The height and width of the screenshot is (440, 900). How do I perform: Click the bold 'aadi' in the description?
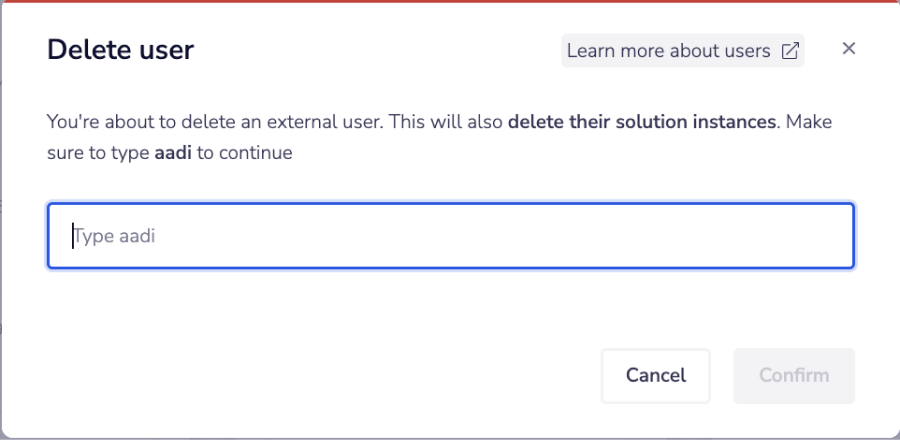[173, 154]
